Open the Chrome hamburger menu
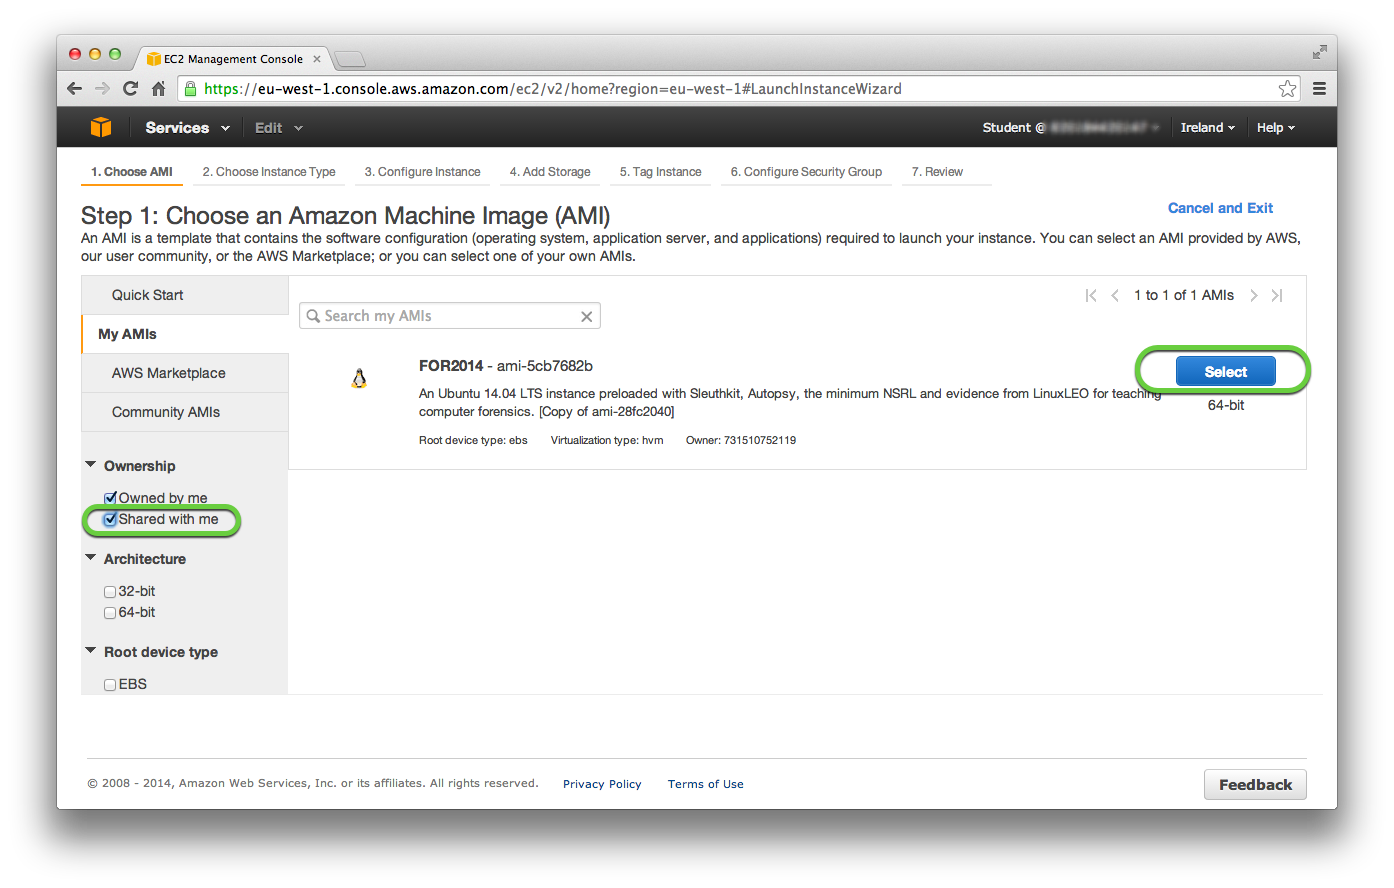Viewport: 1394px width, 888px height. 1319,88
